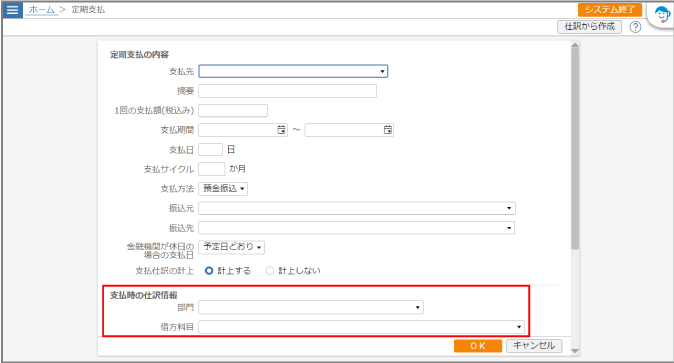The image size is (674, 363).
Task: Click the キャンセル button
Action: [x=534, y=346]
